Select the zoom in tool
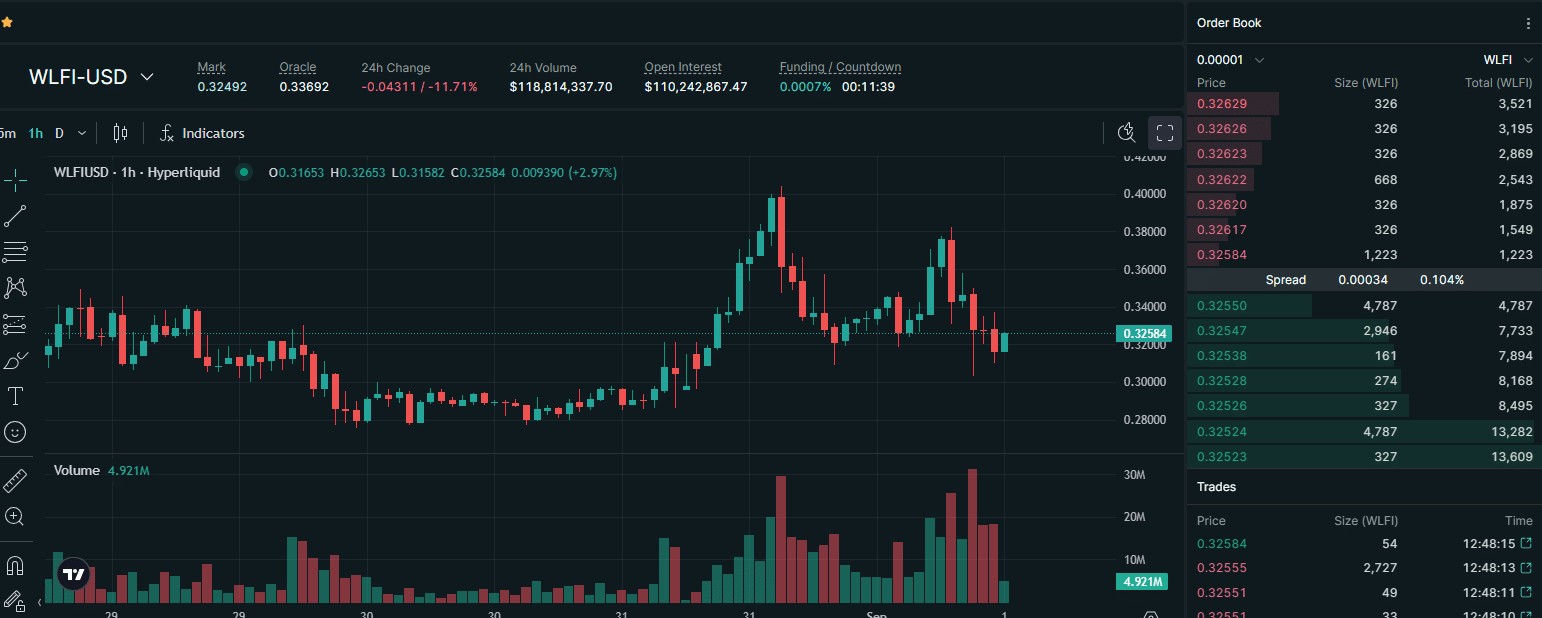 15,517
